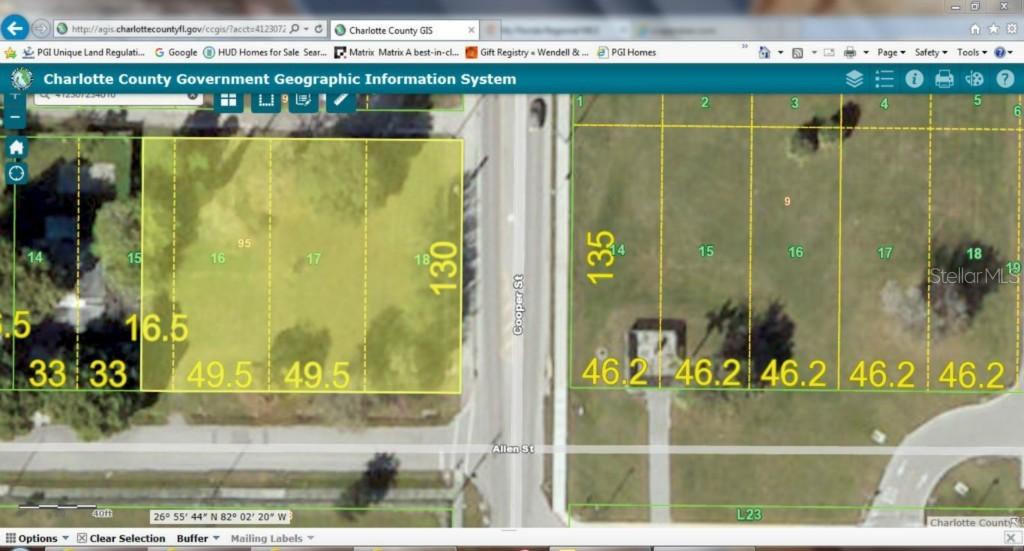The height and width of the screenshot is (551, 1024).
Task: Click the command bar Home house icon
Action: 764,52
